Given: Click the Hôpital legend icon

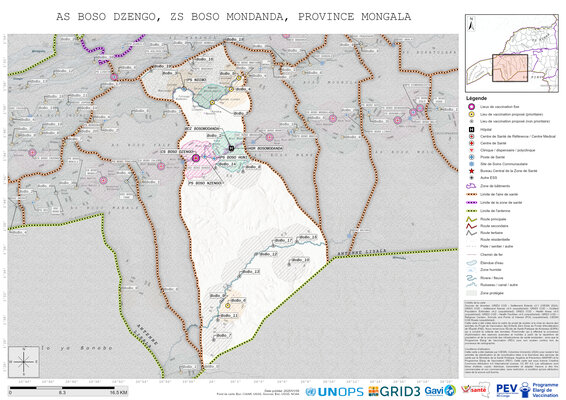Looking at the screenshot, I should tap(471, 129).
